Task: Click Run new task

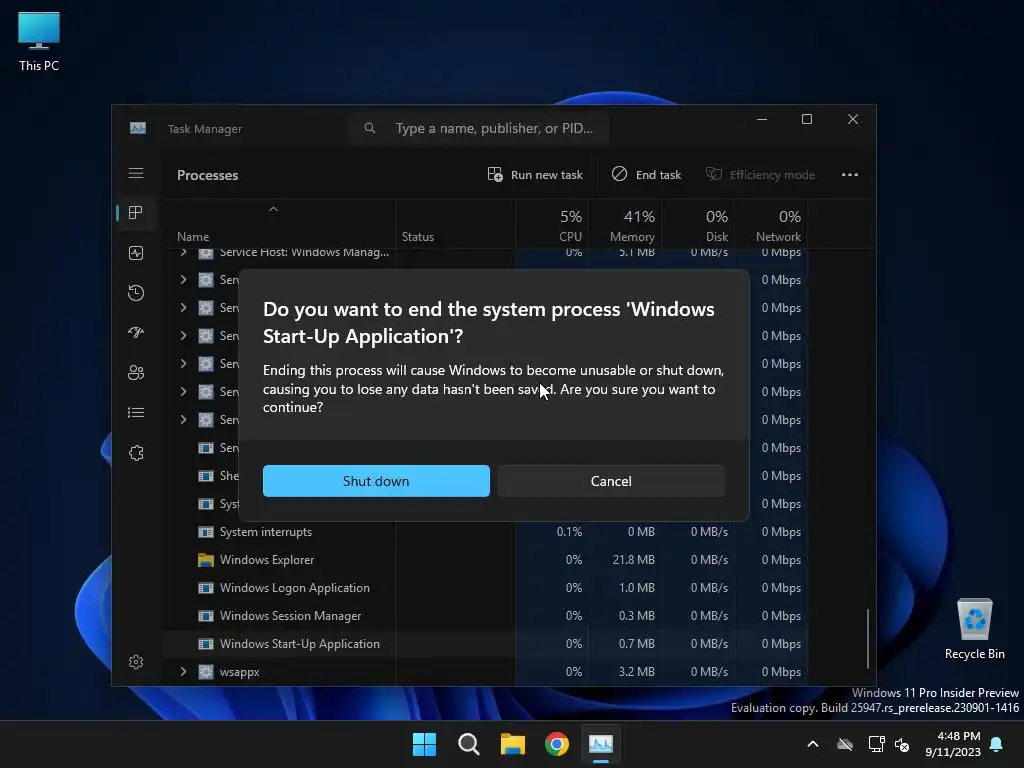Action: click(535, 174)
